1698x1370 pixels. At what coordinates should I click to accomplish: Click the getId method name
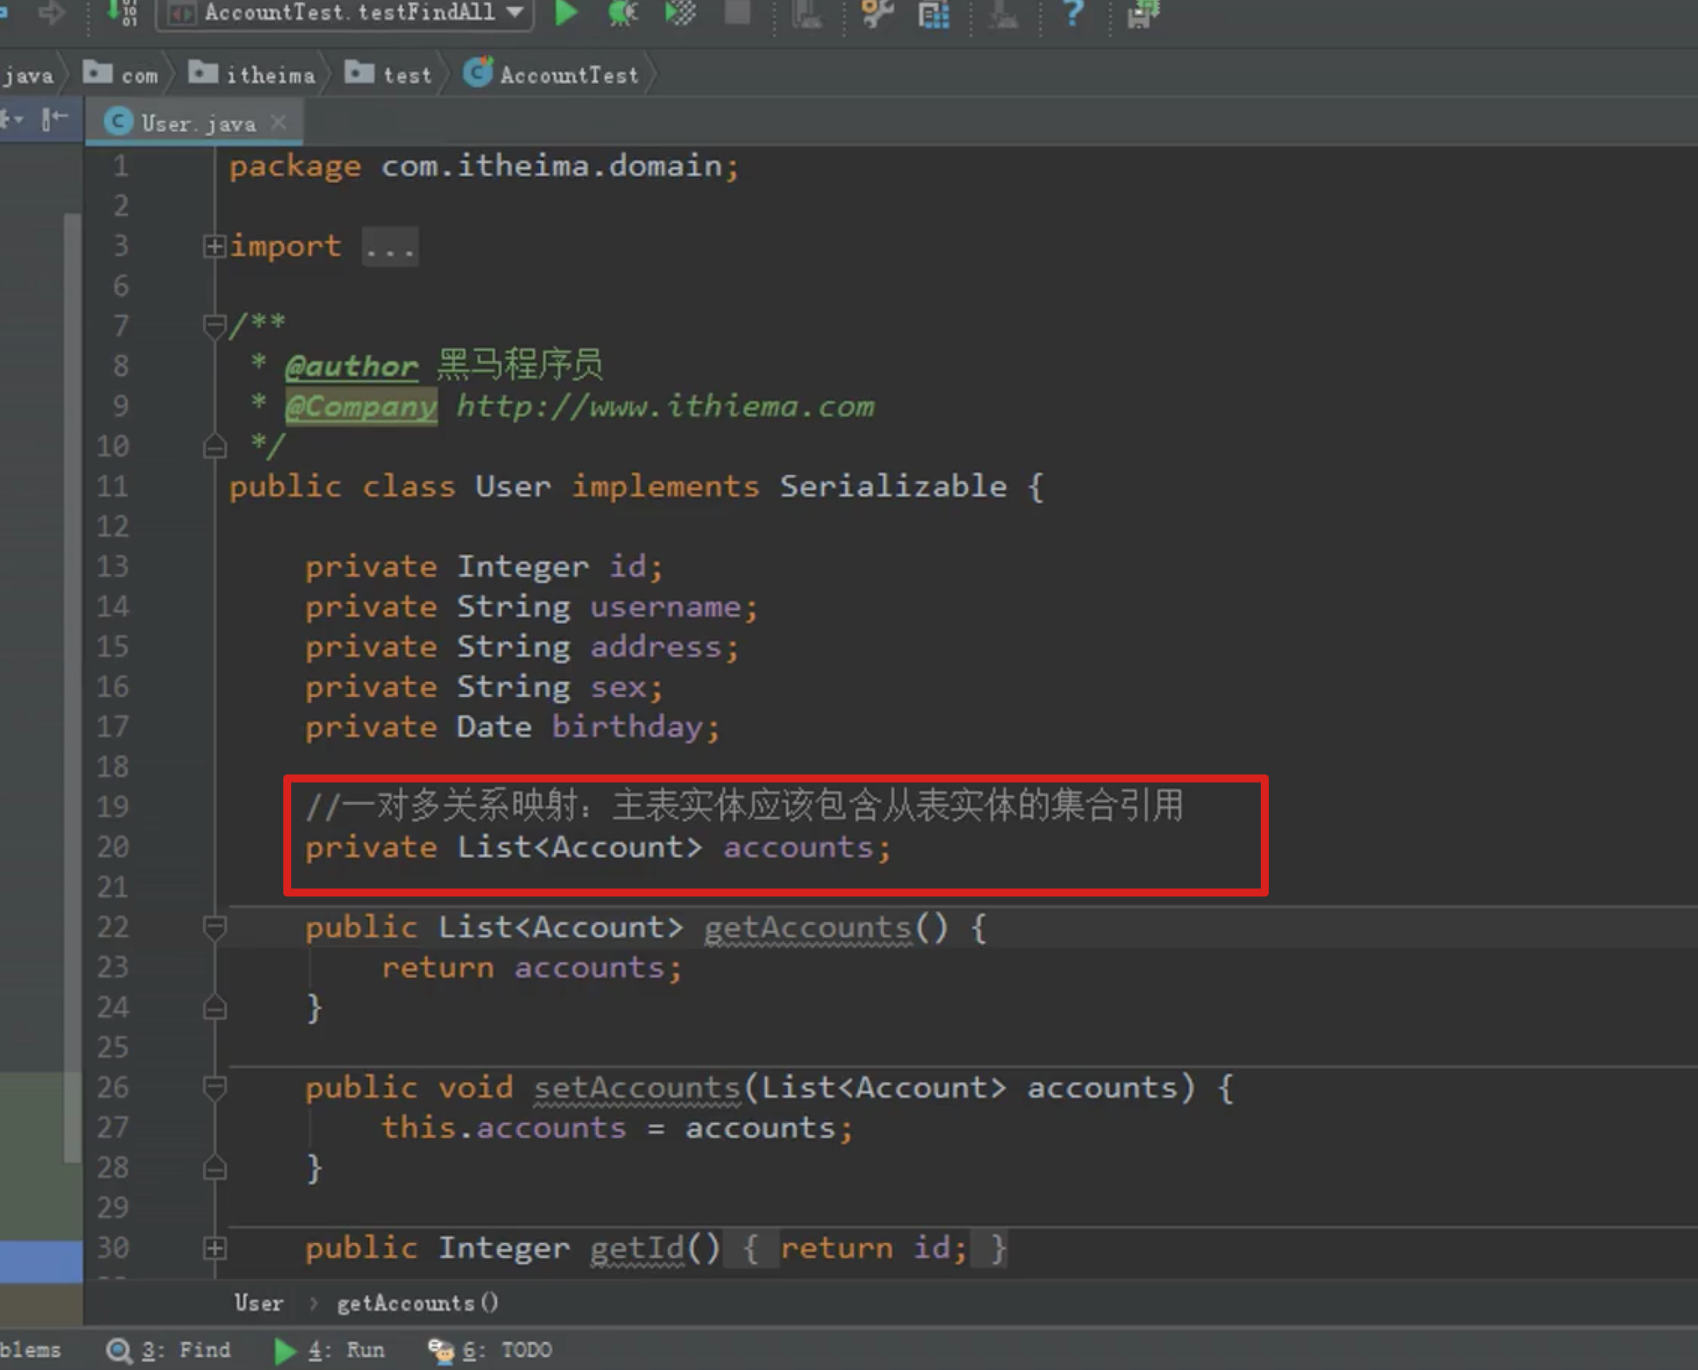click(x=636, y=1248)
